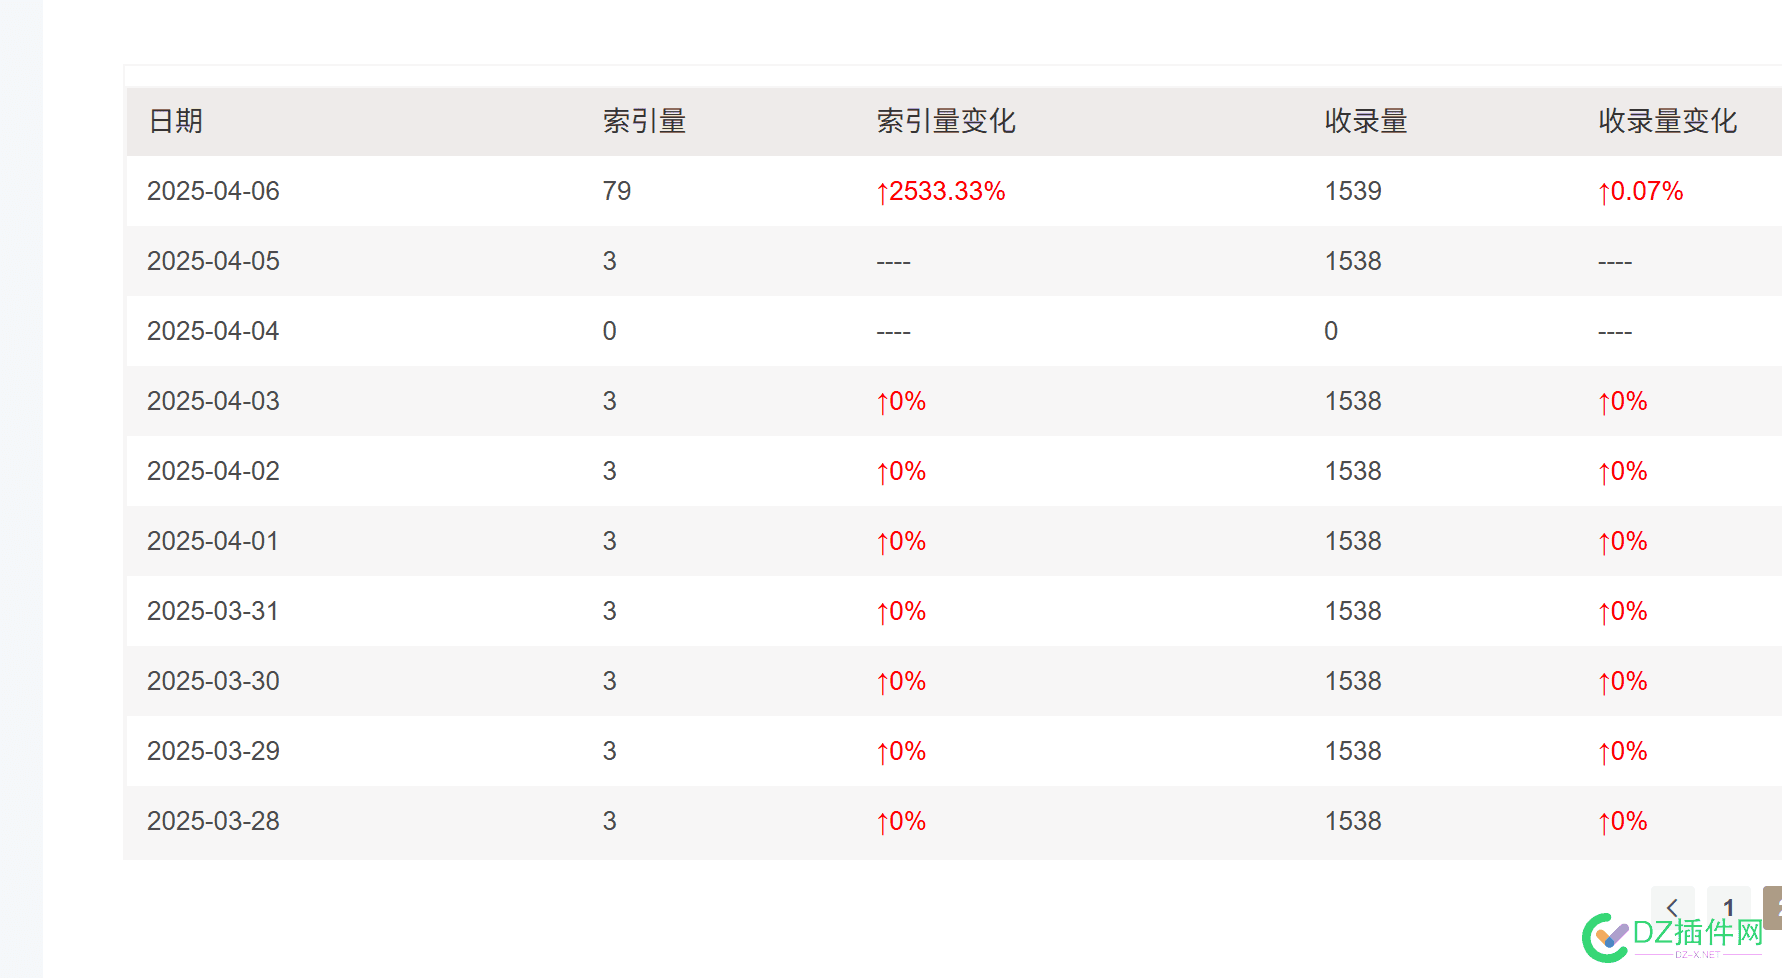Click 1538 in the 2025-03-28 row

click(1353, 821)
